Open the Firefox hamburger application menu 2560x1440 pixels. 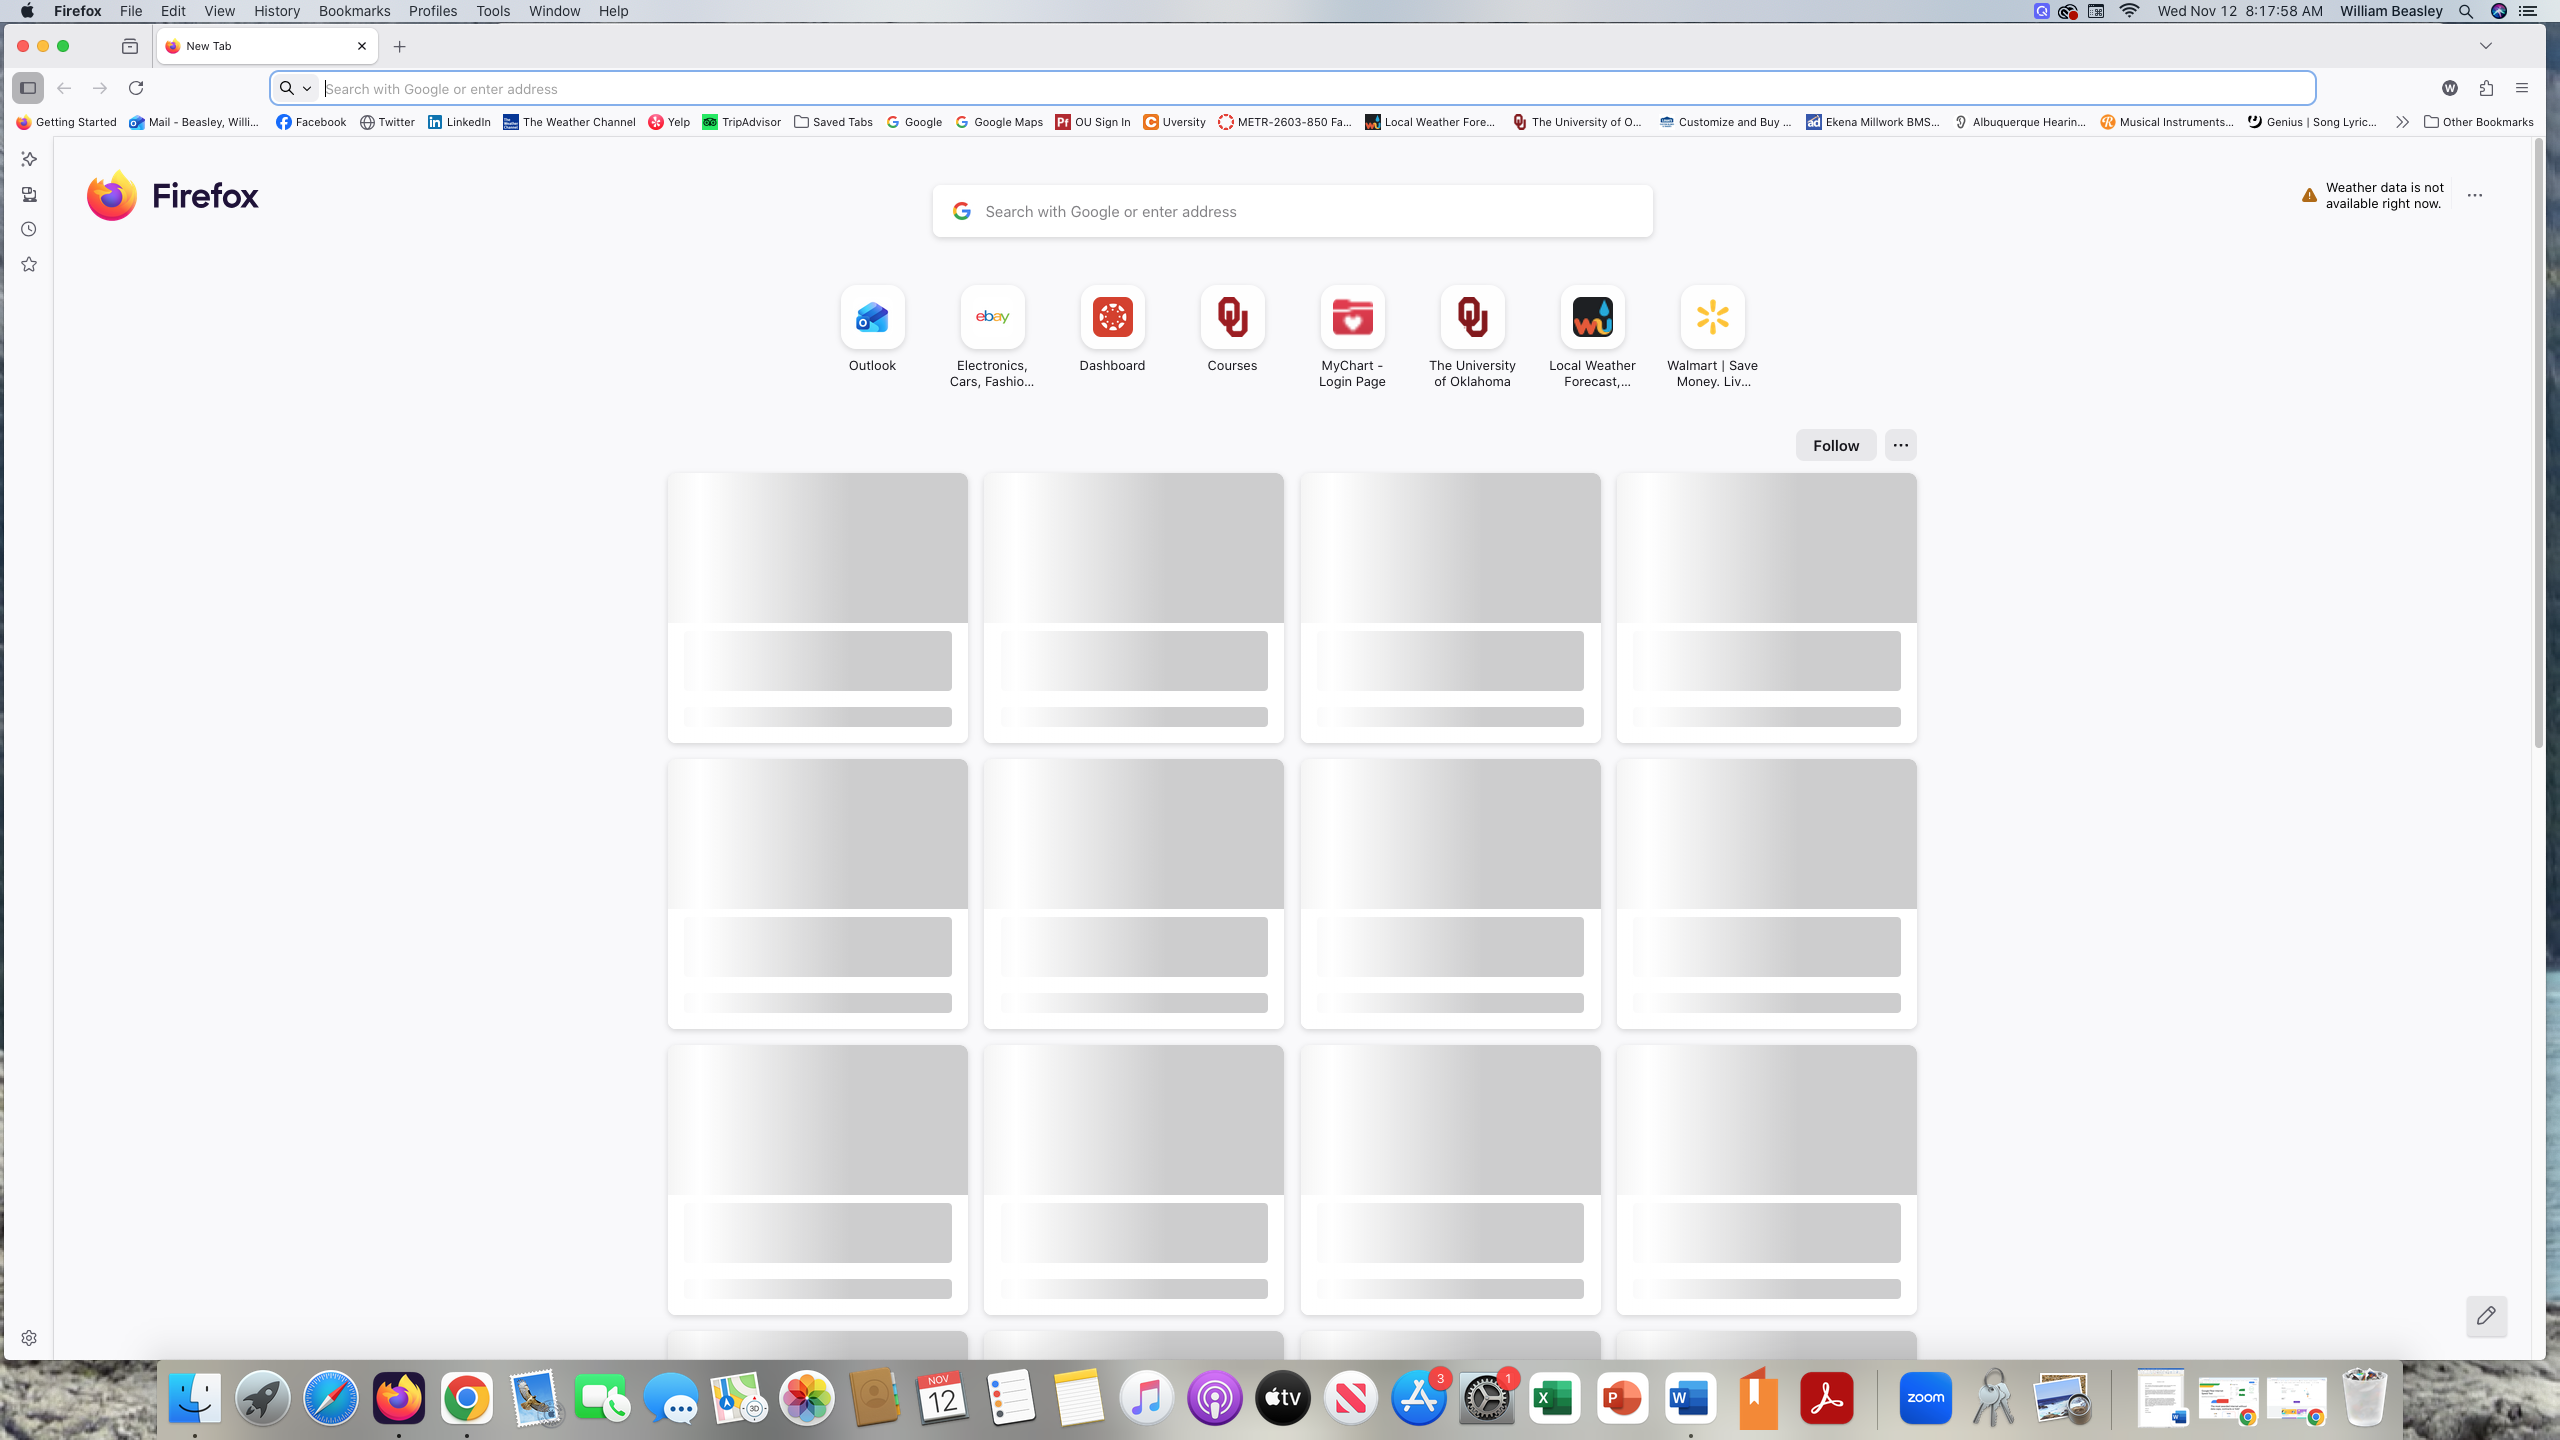point(2522,88)
